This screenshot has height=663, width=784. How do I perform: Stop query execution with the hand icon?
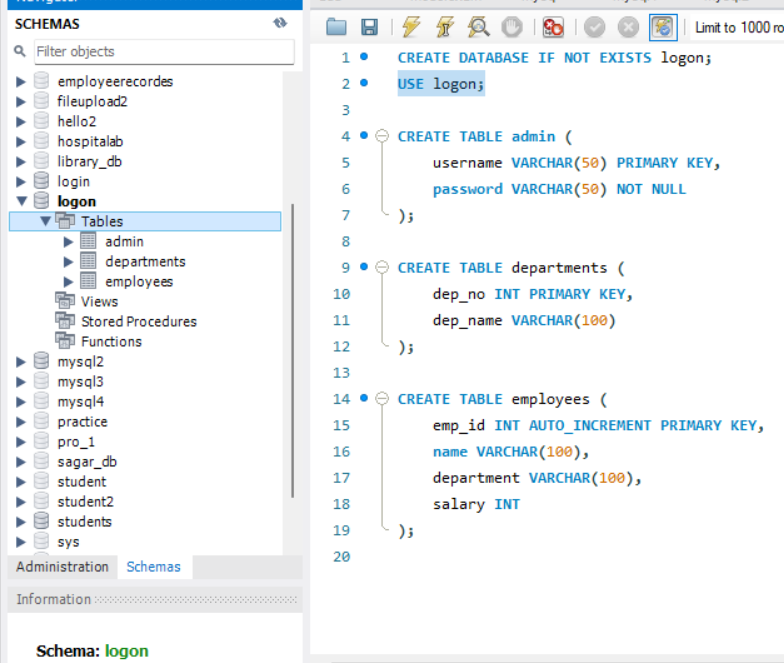[512, 27]
